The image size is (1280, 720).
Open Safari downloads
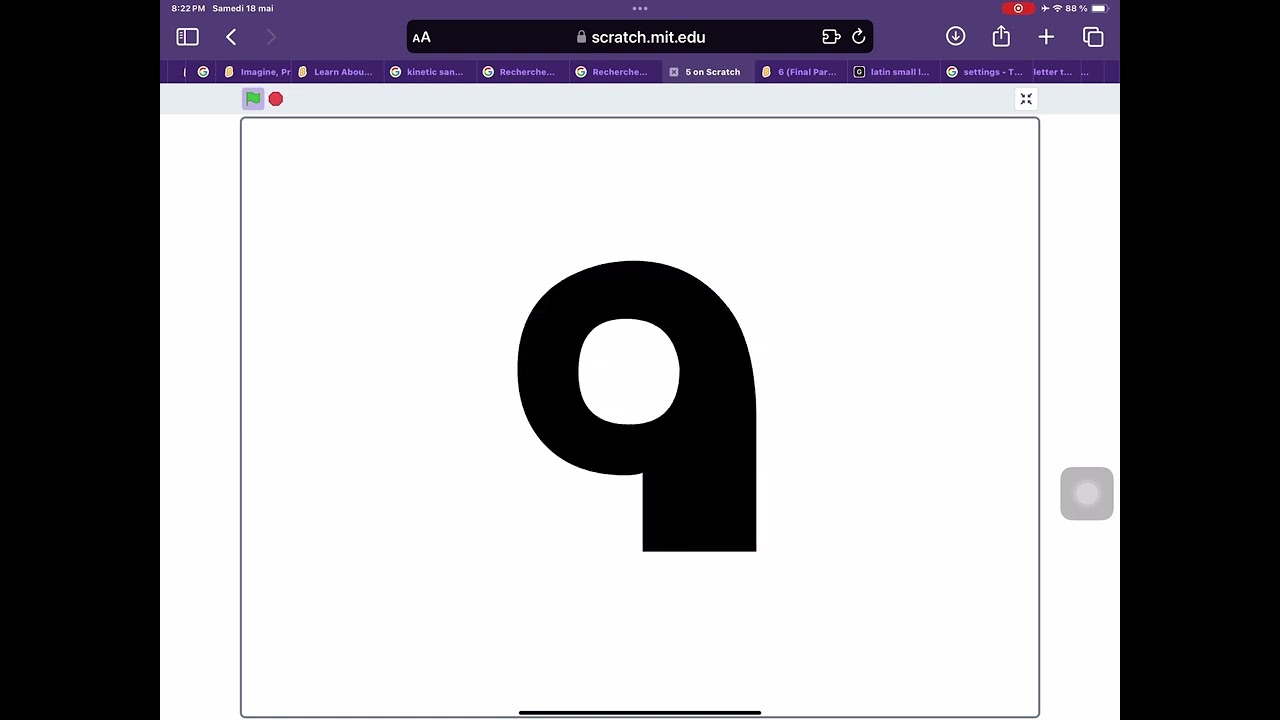955,37
